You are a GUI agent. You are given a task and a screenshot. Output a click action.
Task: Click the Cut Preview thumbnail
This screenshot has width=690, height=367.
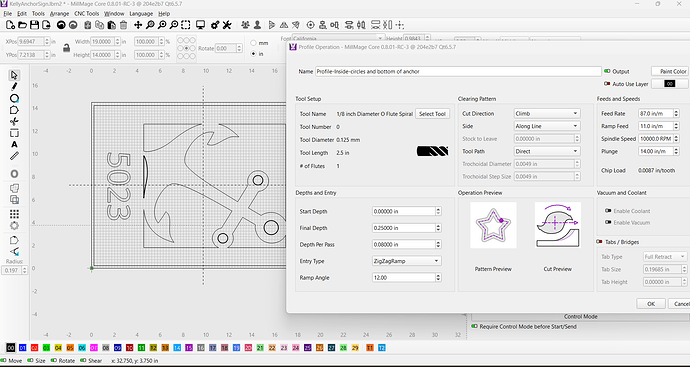coord(558,225)
